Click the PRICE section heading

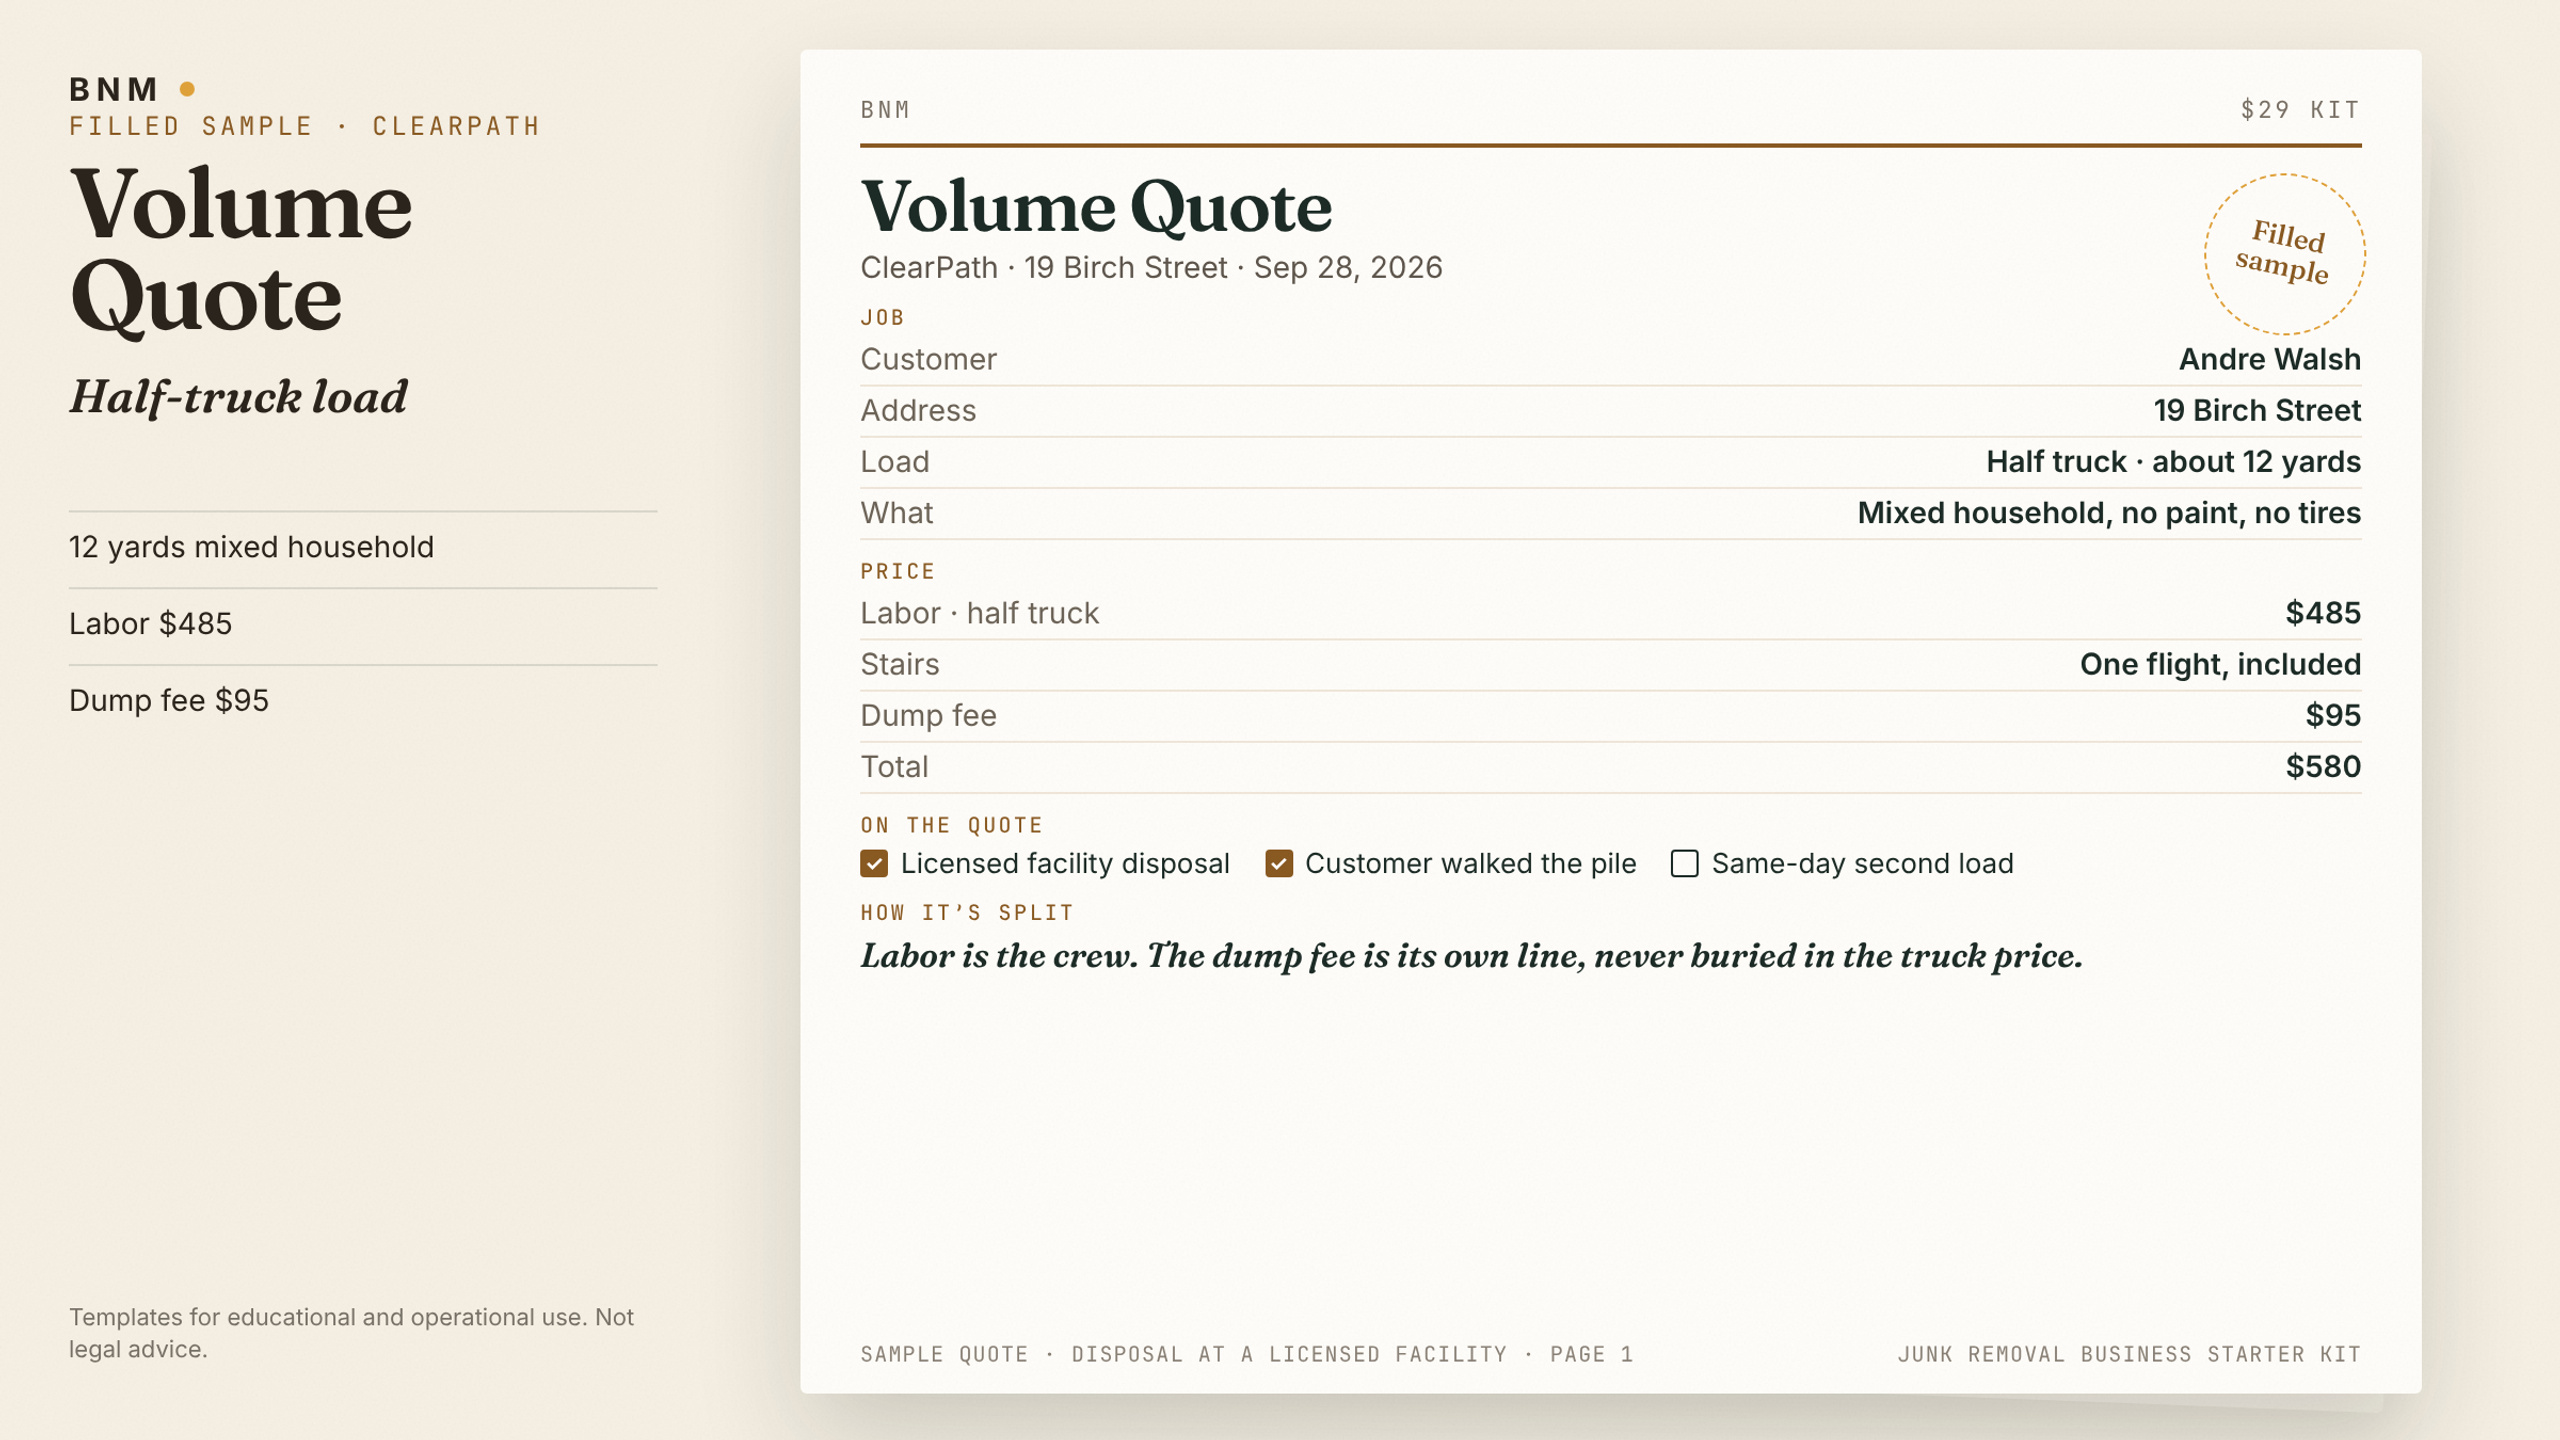pos(897,572)
